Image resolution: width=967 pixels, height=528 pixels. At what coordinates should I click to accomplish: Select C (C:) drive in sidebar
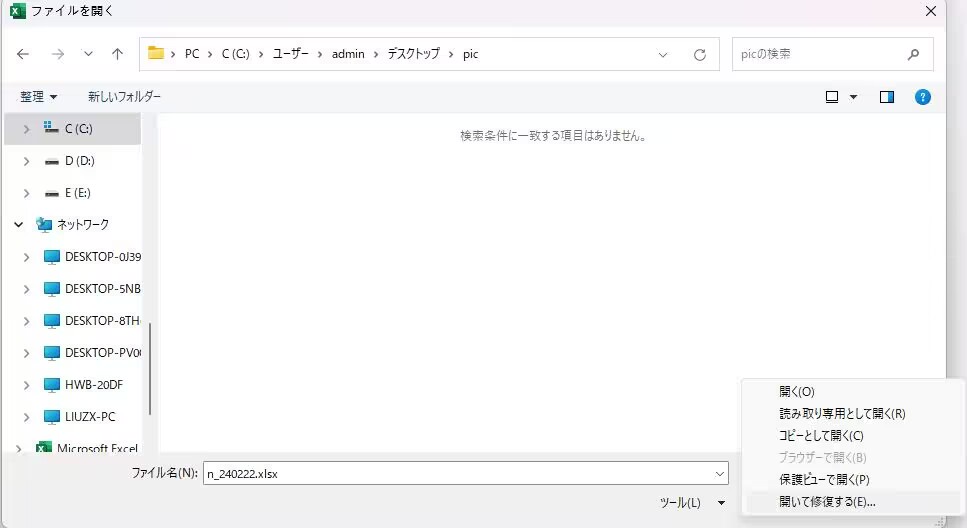(73, 129)
